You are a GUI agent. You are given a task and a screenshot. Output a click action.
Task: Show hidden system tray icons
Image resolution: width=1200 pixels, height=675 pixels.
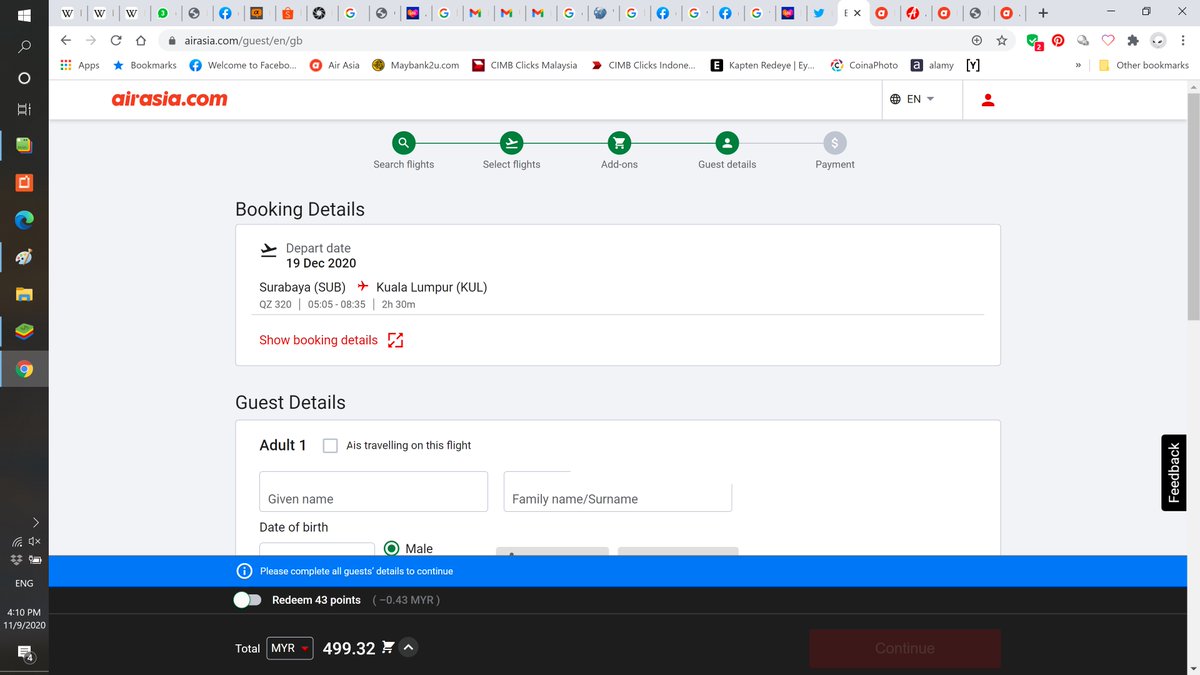pos(36,522)
